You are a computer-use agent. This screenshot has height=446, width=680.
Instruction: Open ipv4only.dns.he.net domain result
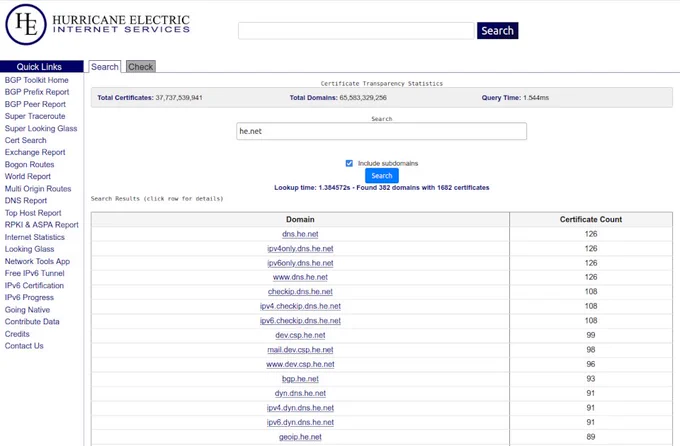pos(300,249)
